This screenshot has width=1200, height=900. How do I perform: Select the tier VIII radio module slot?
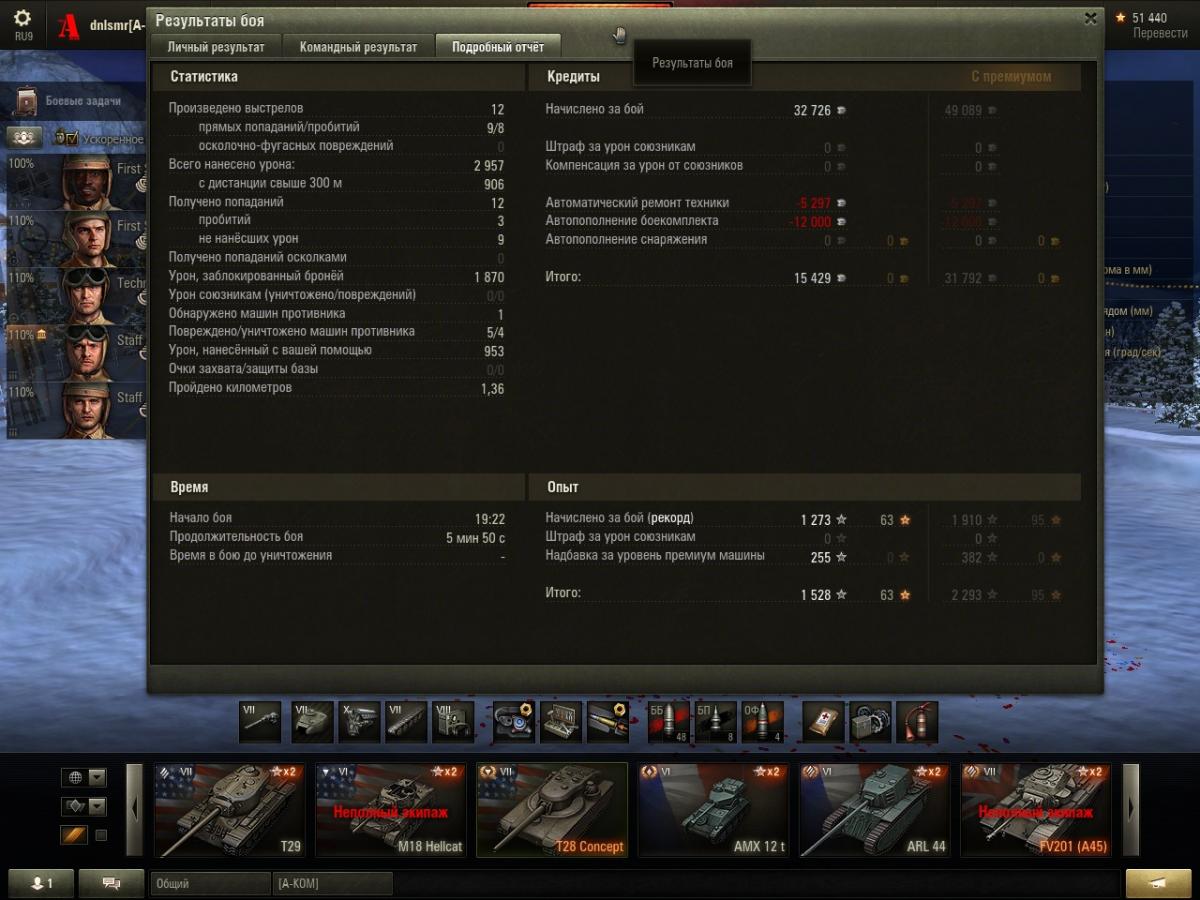point(453,722)
